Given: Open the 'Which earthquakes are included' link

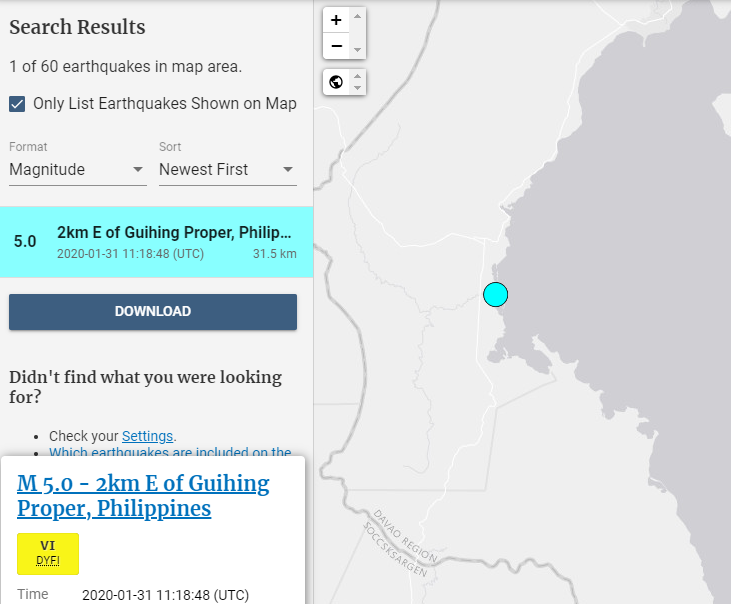Looking at the screenshot, I should (170, 452).
